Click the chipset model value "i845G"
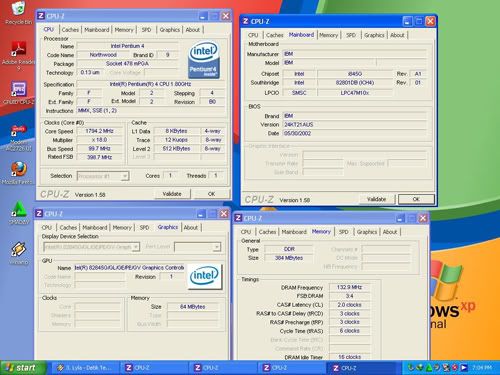 [355, 74]
